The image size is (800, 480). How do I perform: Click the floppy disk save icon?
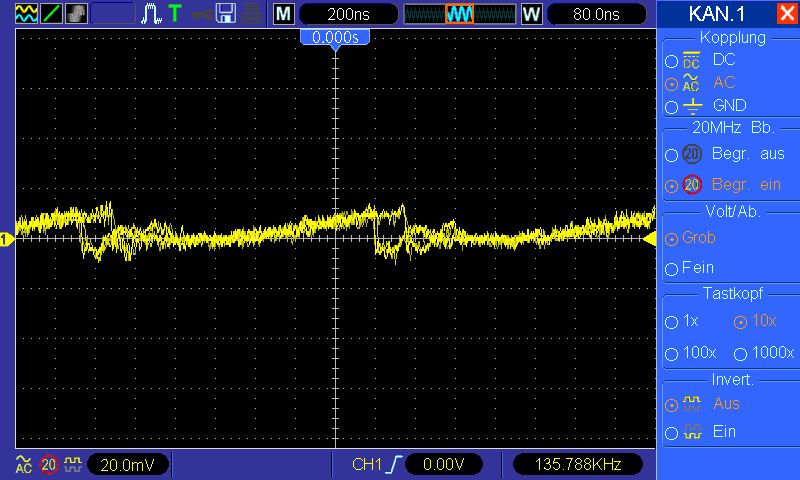coord(226,14)
